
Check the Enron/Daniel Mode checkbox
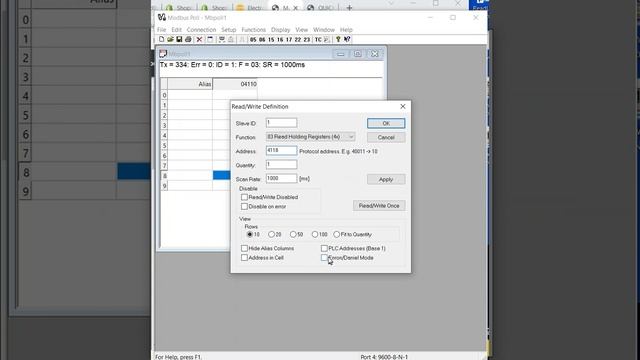(x=324, y=258)
